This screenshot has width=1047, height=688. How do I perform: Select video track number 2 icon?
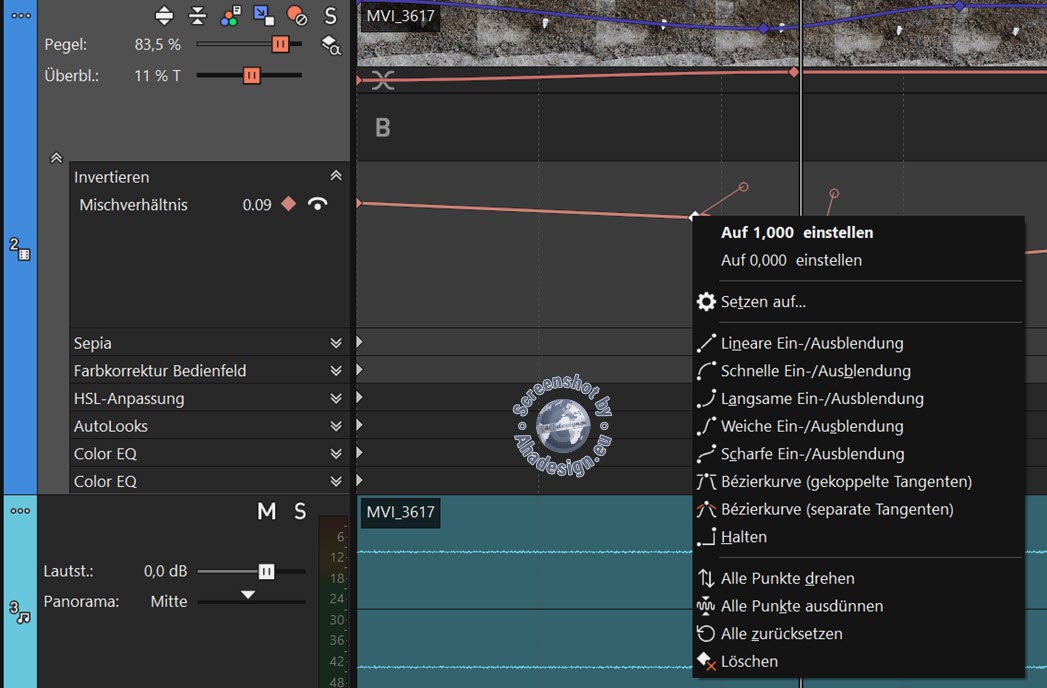pyautogui.click(x=19, y=249)
